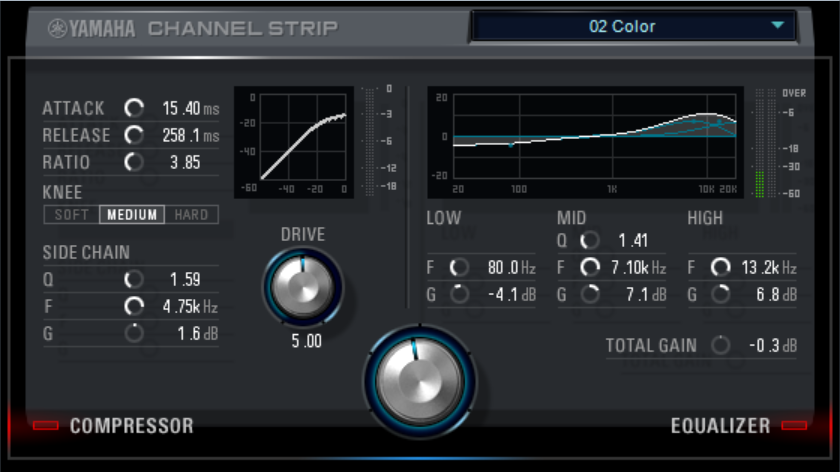Viewport: 840px width, 472px height.
Task: Select the Hard knee option
Action: [191, 215]
